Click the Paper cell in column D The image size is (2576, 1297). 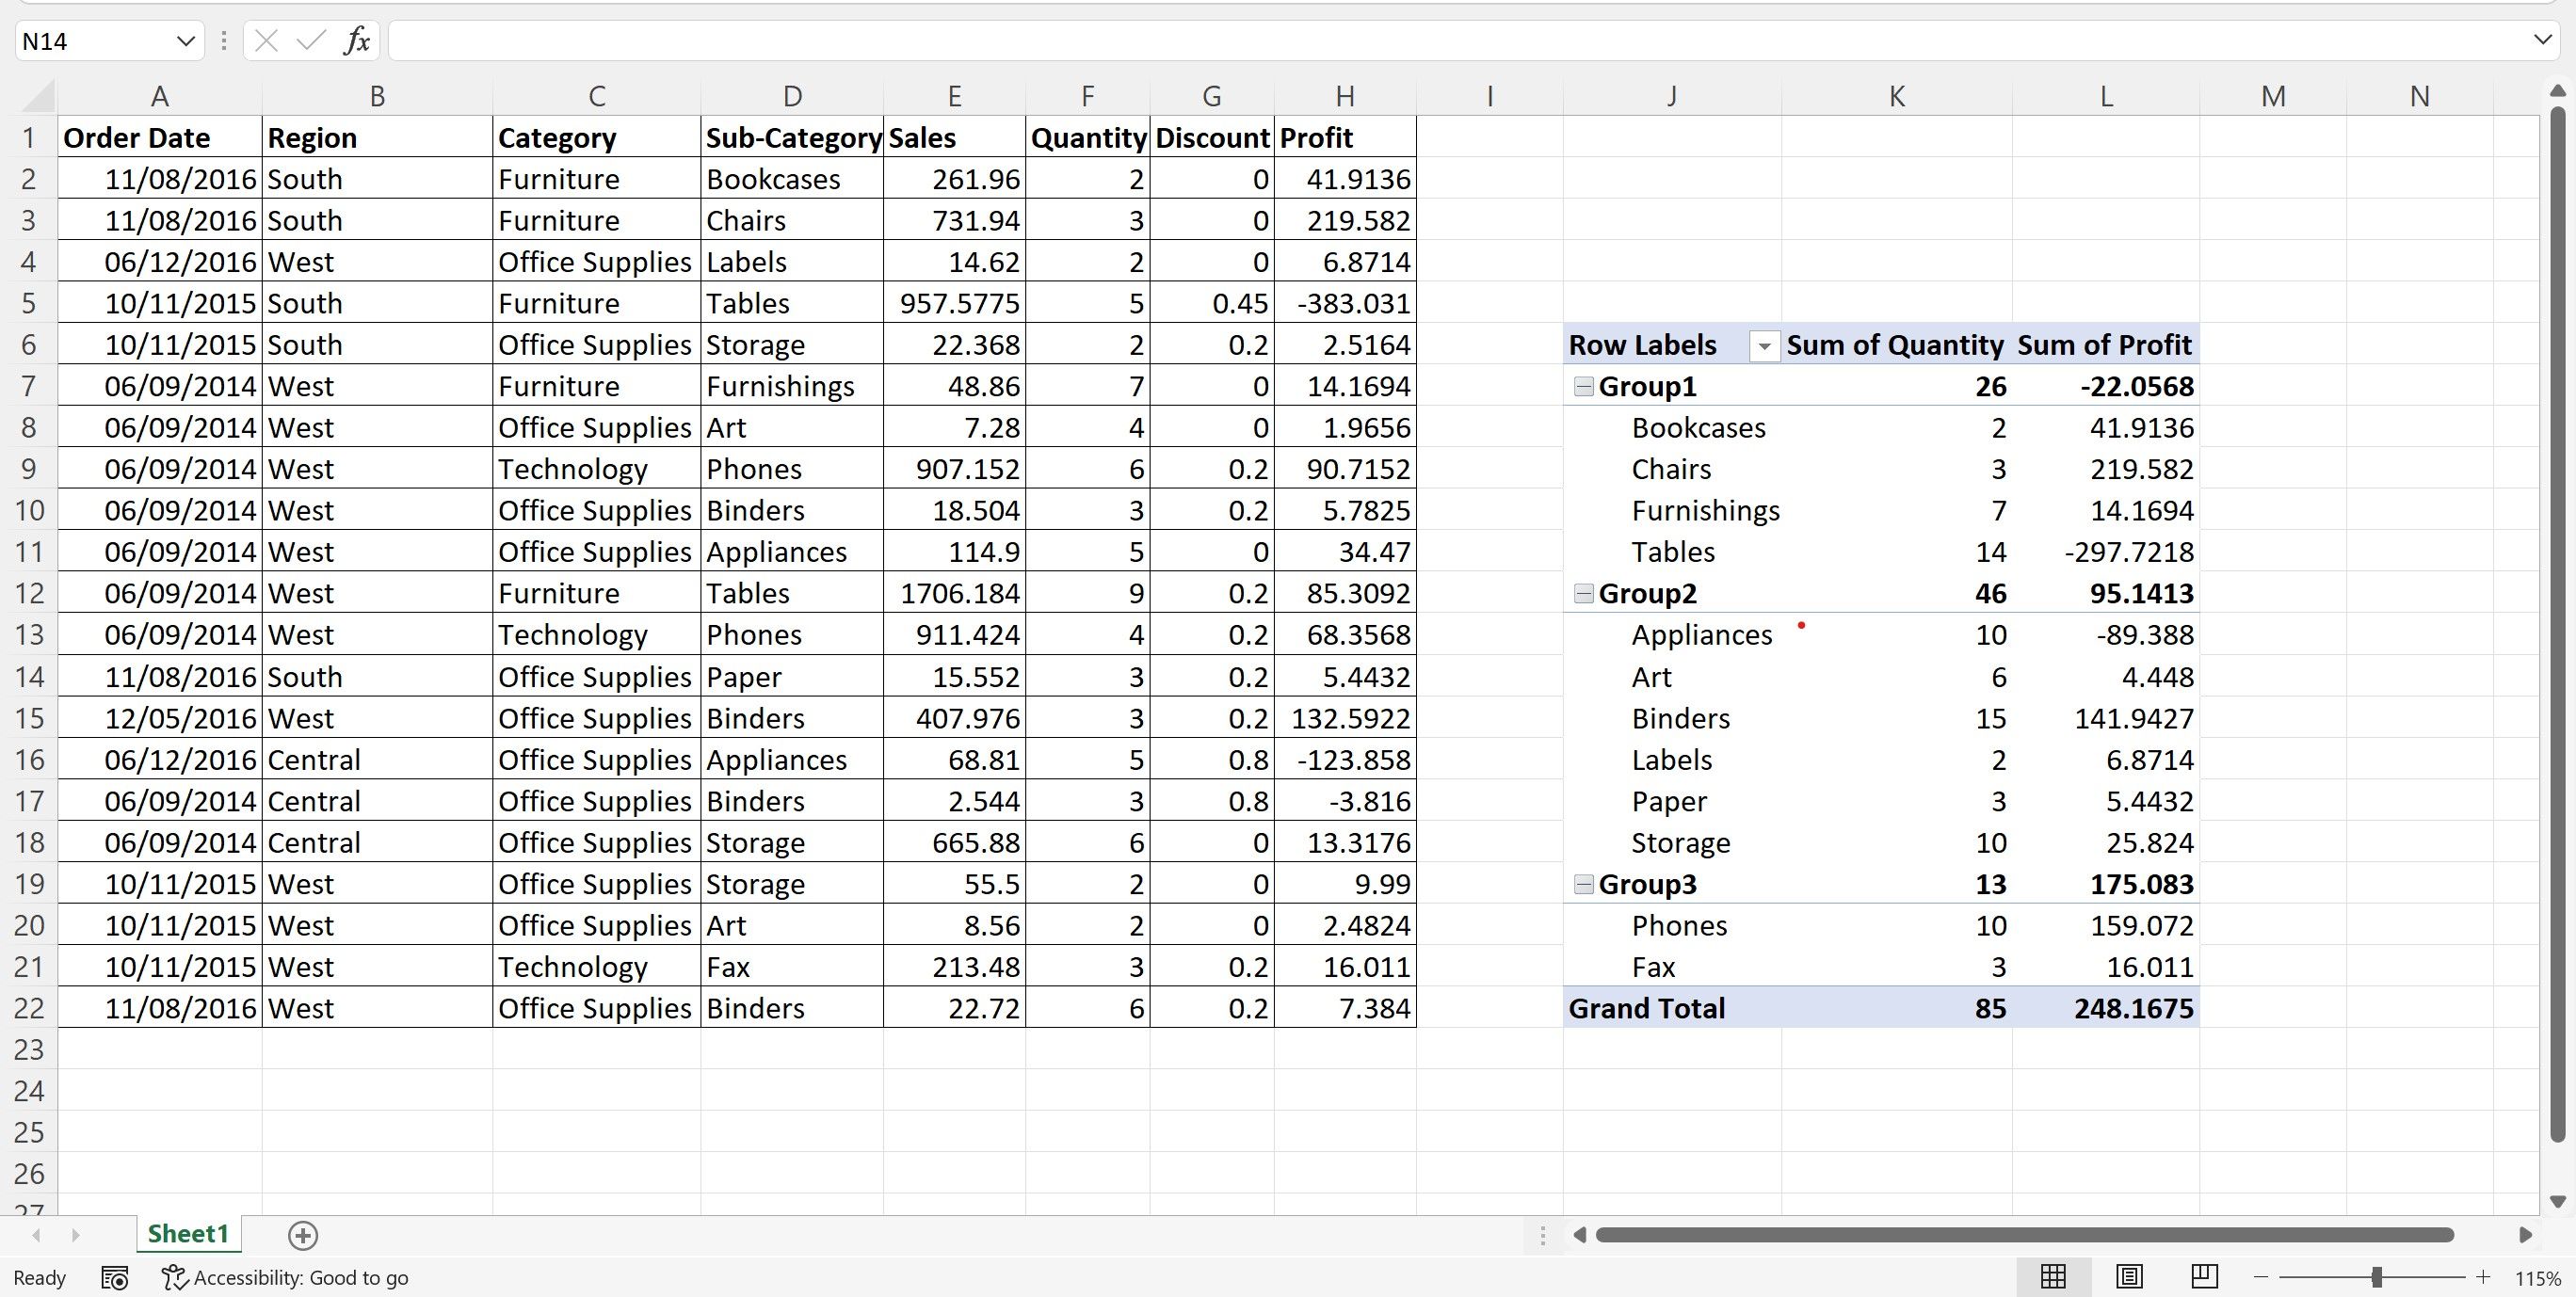click(x=792, y=677)
